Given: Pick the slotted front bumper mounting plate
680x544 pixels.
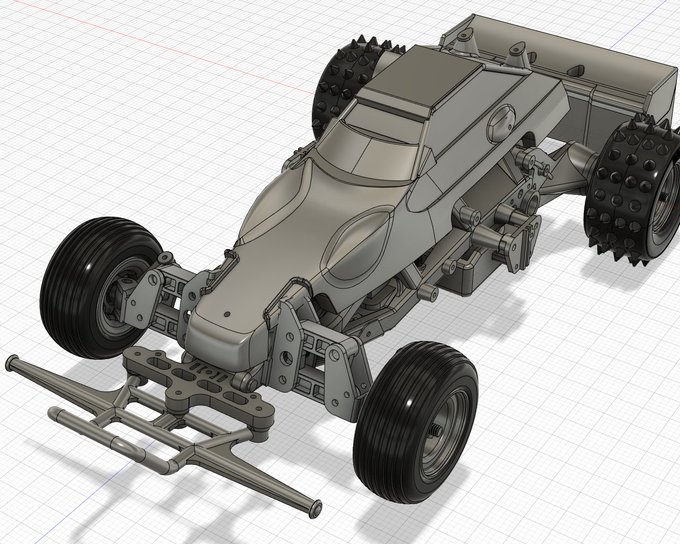Looking at the screenshot, I should [x=199, y=383].
